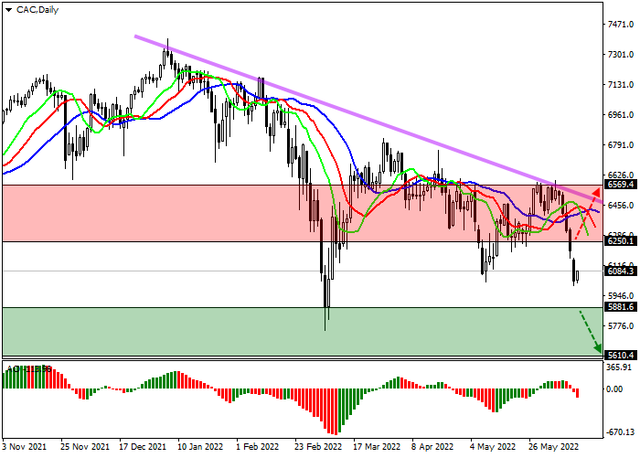Select the 6456.0 price axis label
This screenshot has width=640, height=457.
pos(620,205)
